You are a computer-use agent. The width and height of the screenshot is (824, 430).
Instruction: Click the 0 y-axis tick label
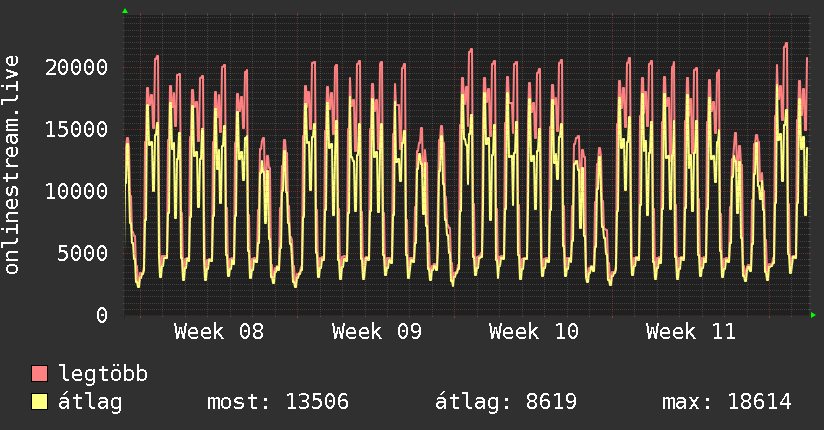pos(101,315)
